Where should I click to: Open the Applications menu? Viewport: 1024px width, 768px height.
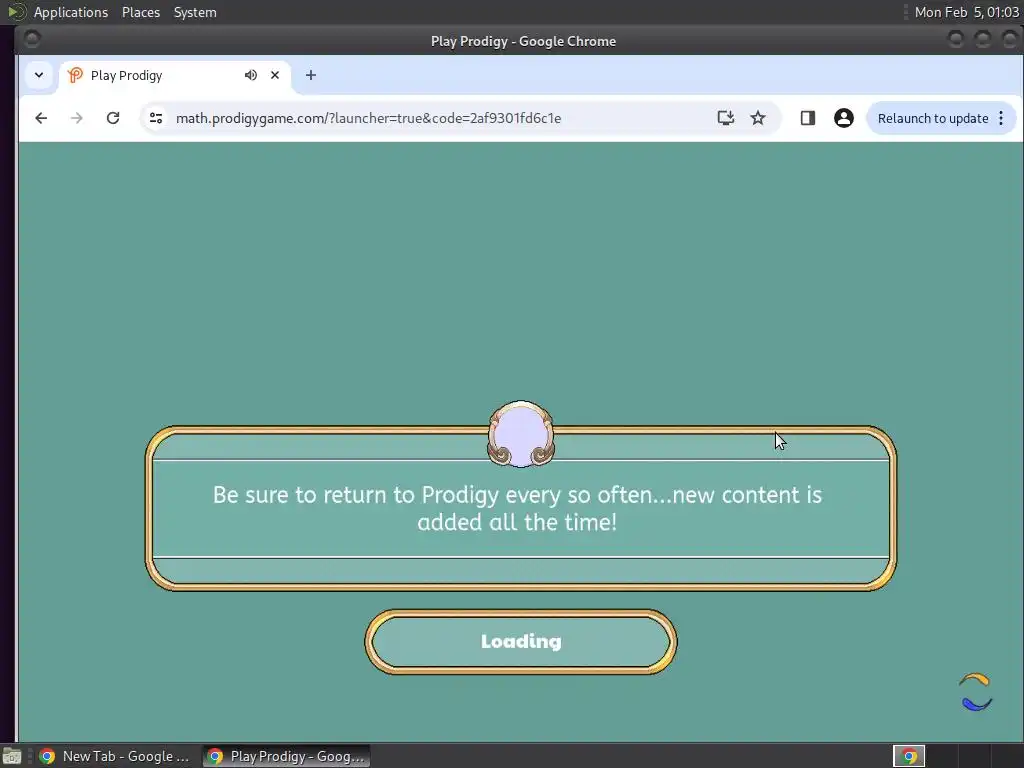pos(71,12)
